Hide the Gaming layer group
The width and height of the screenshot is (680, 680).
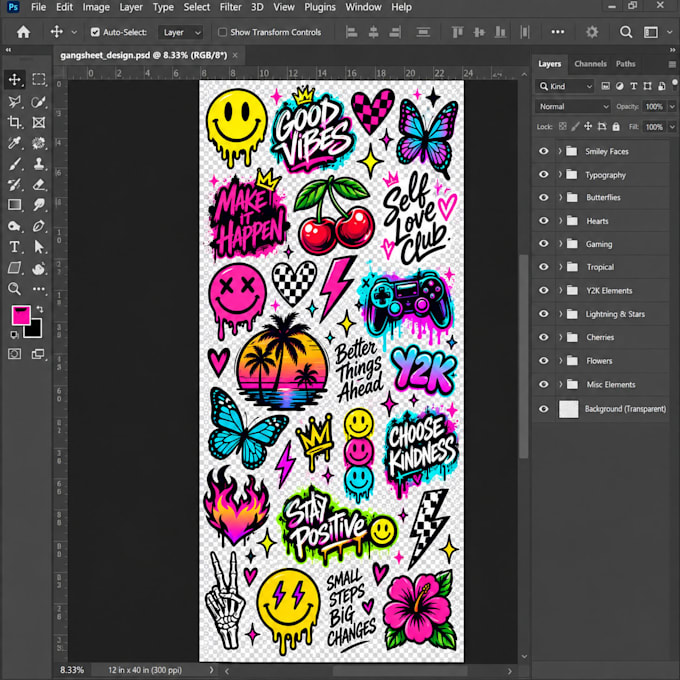[x=543, y=244]
